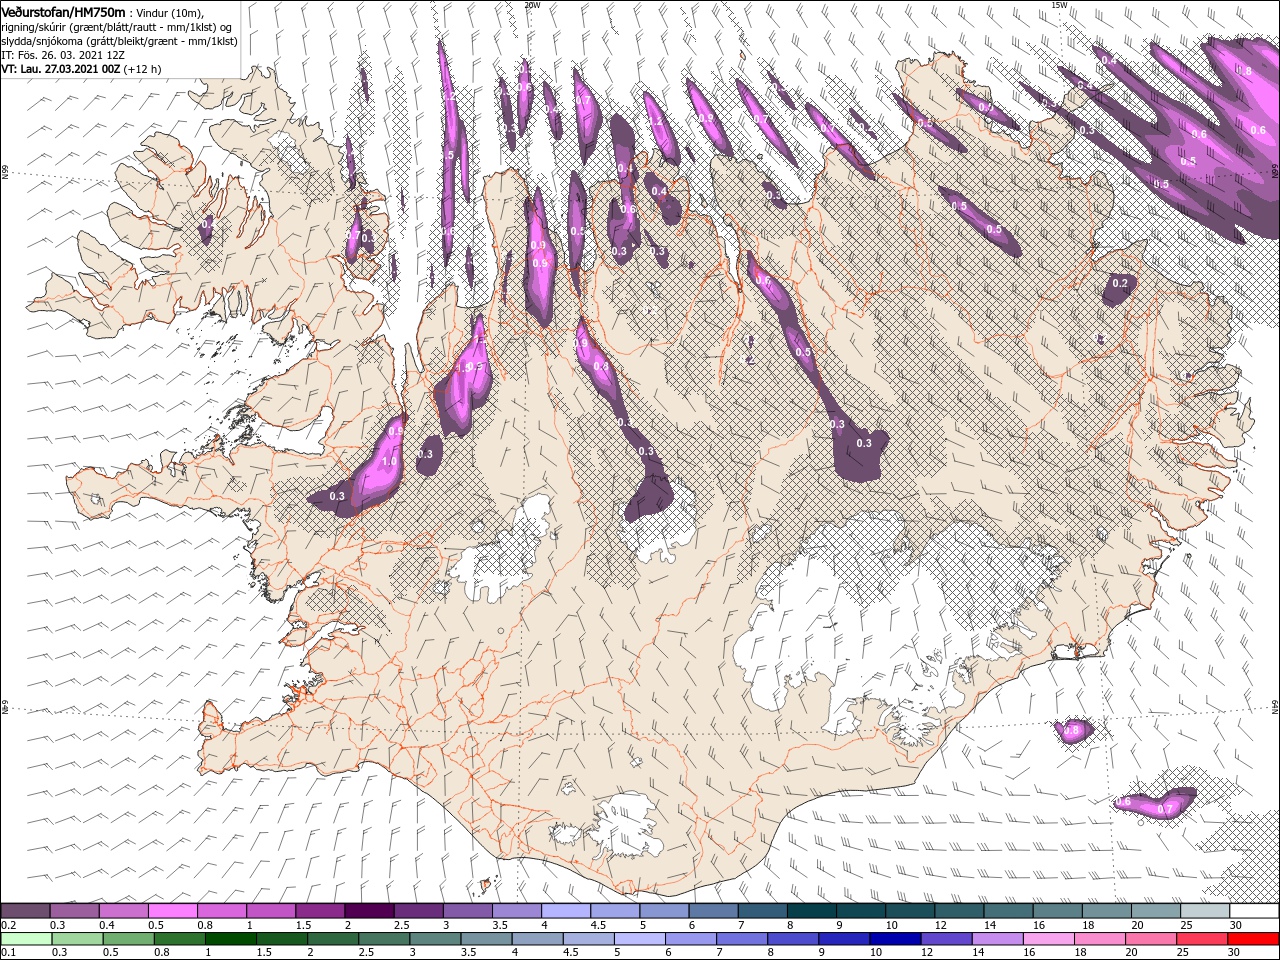Pick the white above-30 snow legend swatch

click(x=1254, y=911)
